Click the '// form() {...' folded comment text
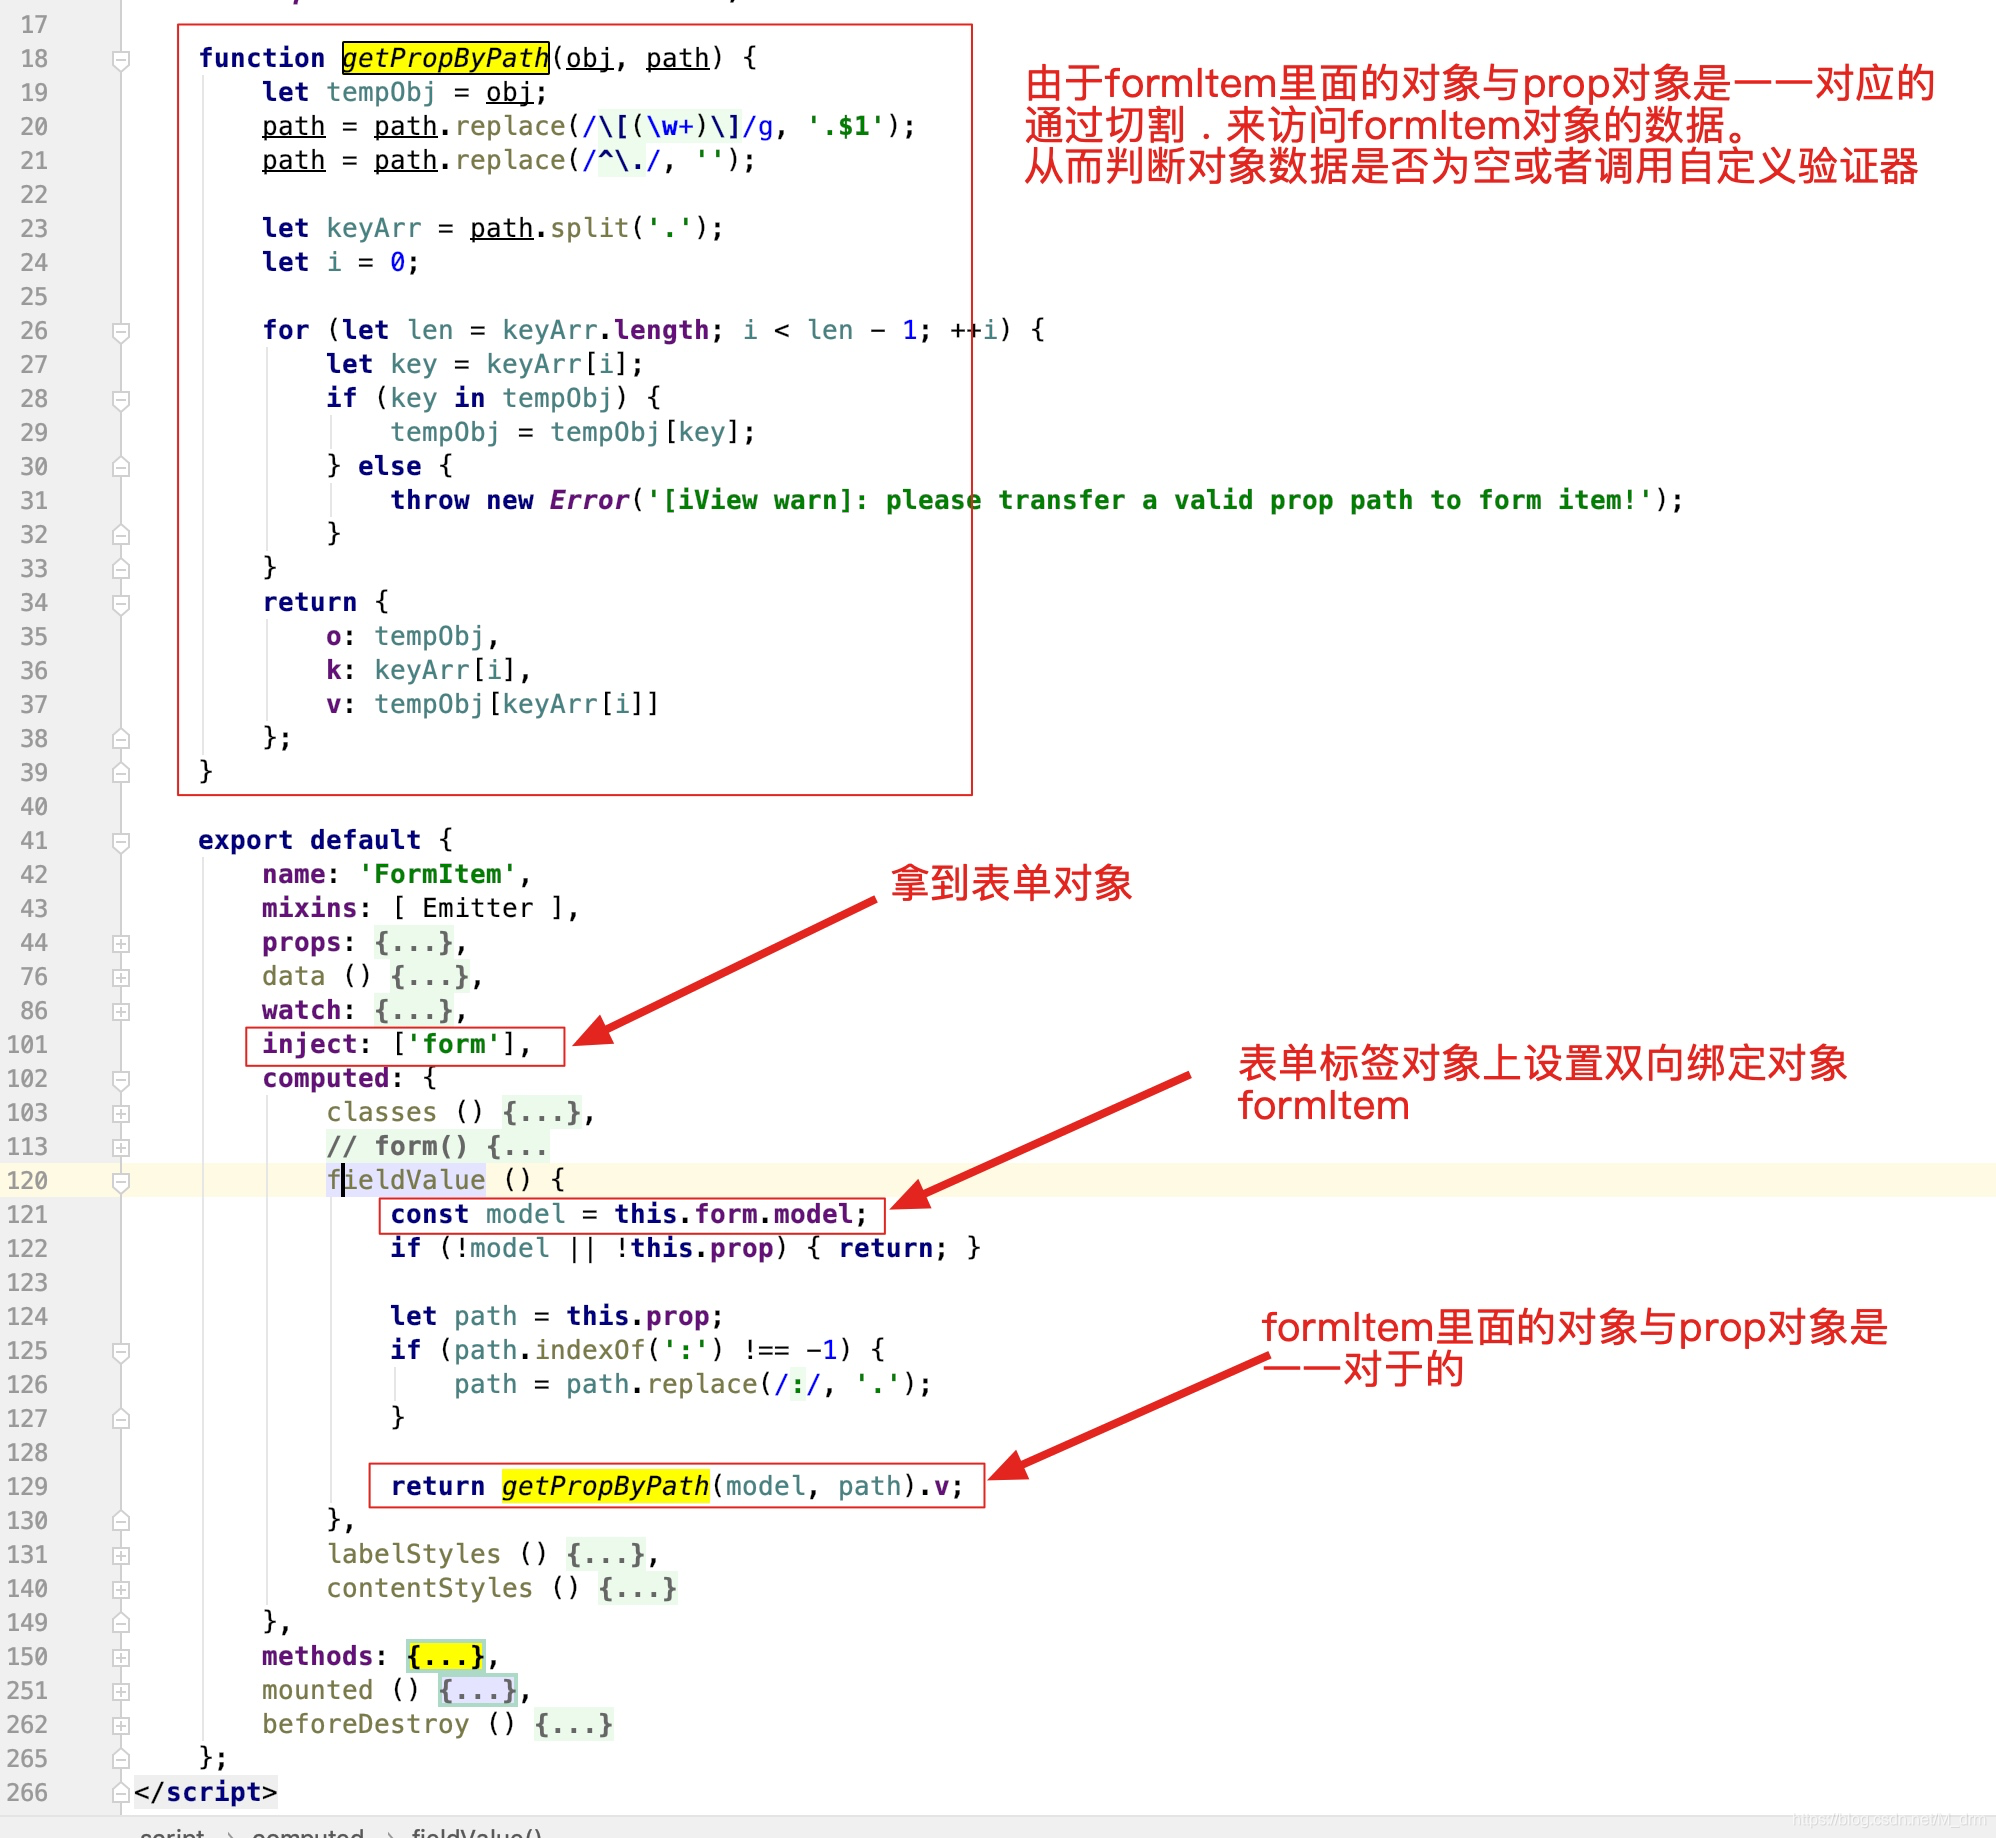1996x1838 pixels. tap(437, 1146)
